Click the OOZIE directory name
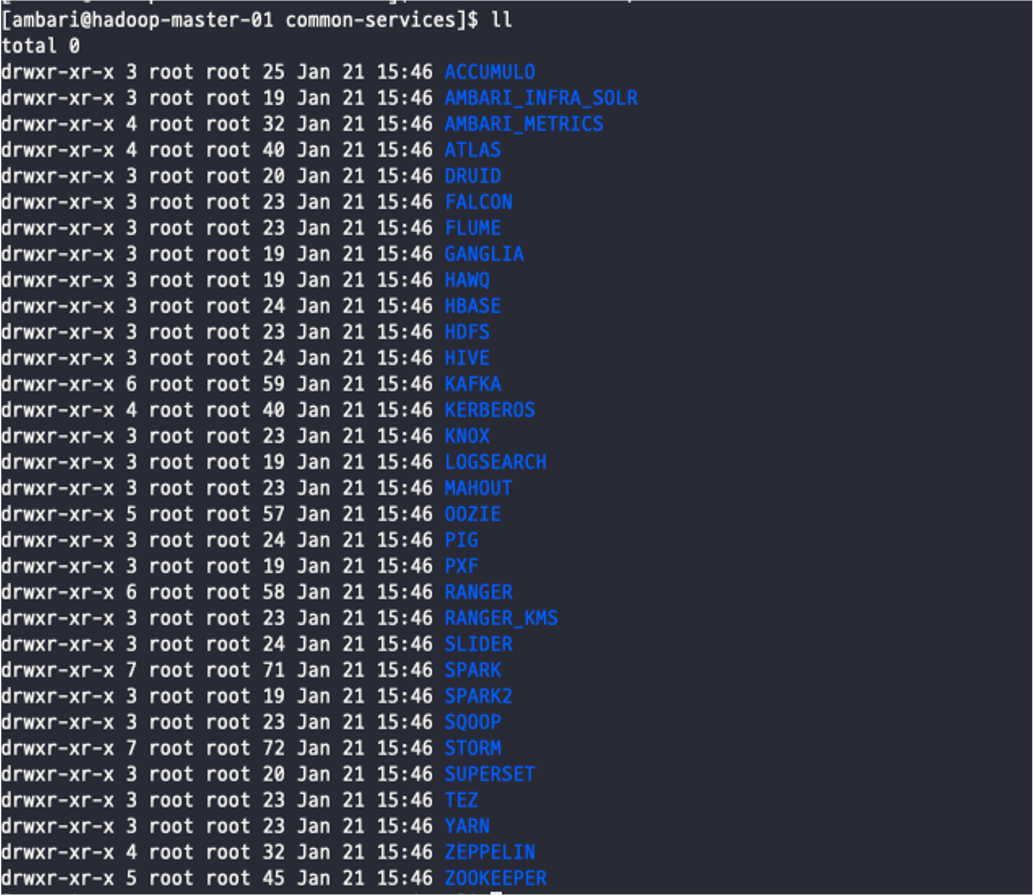 (x=473, y=514)
